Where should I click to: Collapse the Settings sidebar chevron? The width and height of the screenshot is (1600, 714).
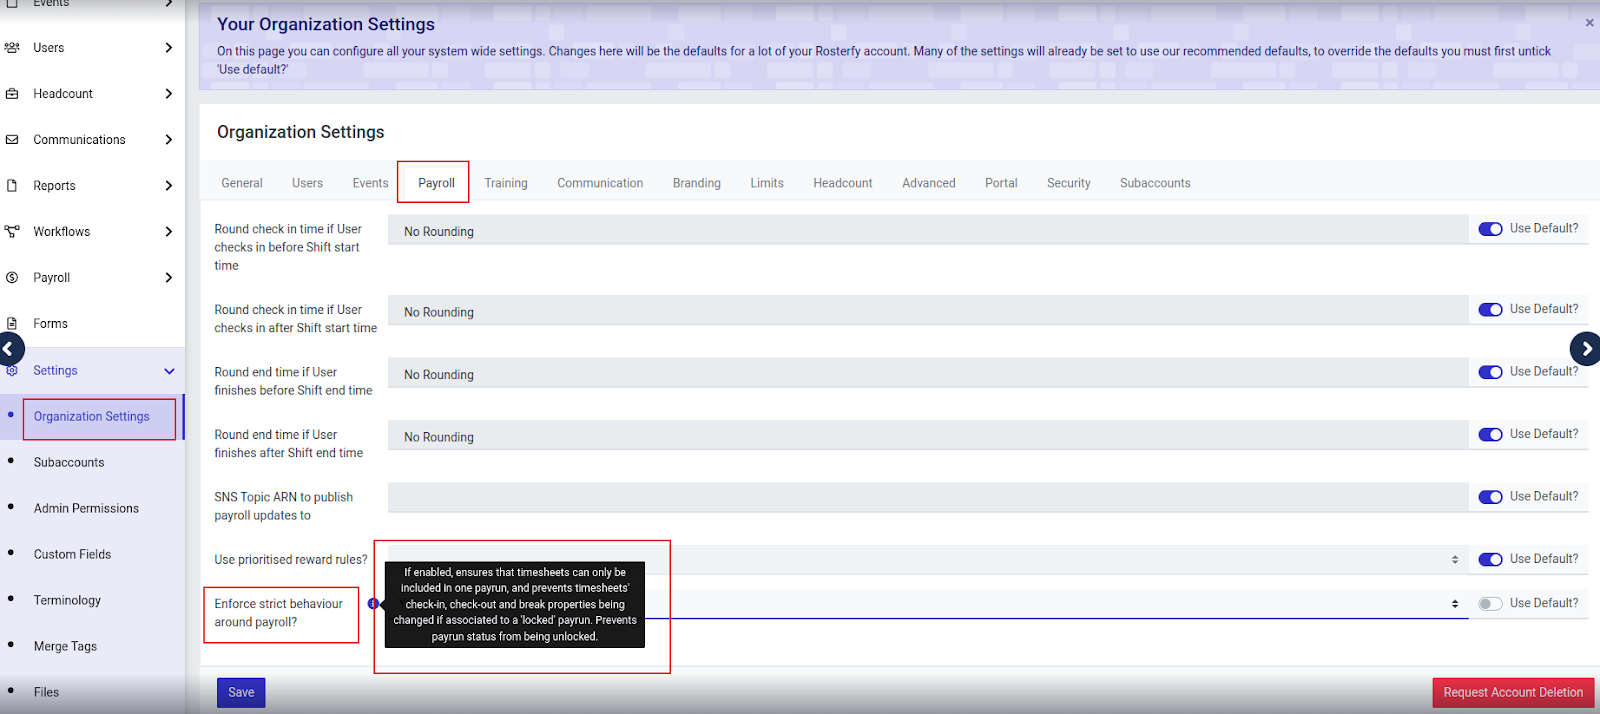click(169, 371)
